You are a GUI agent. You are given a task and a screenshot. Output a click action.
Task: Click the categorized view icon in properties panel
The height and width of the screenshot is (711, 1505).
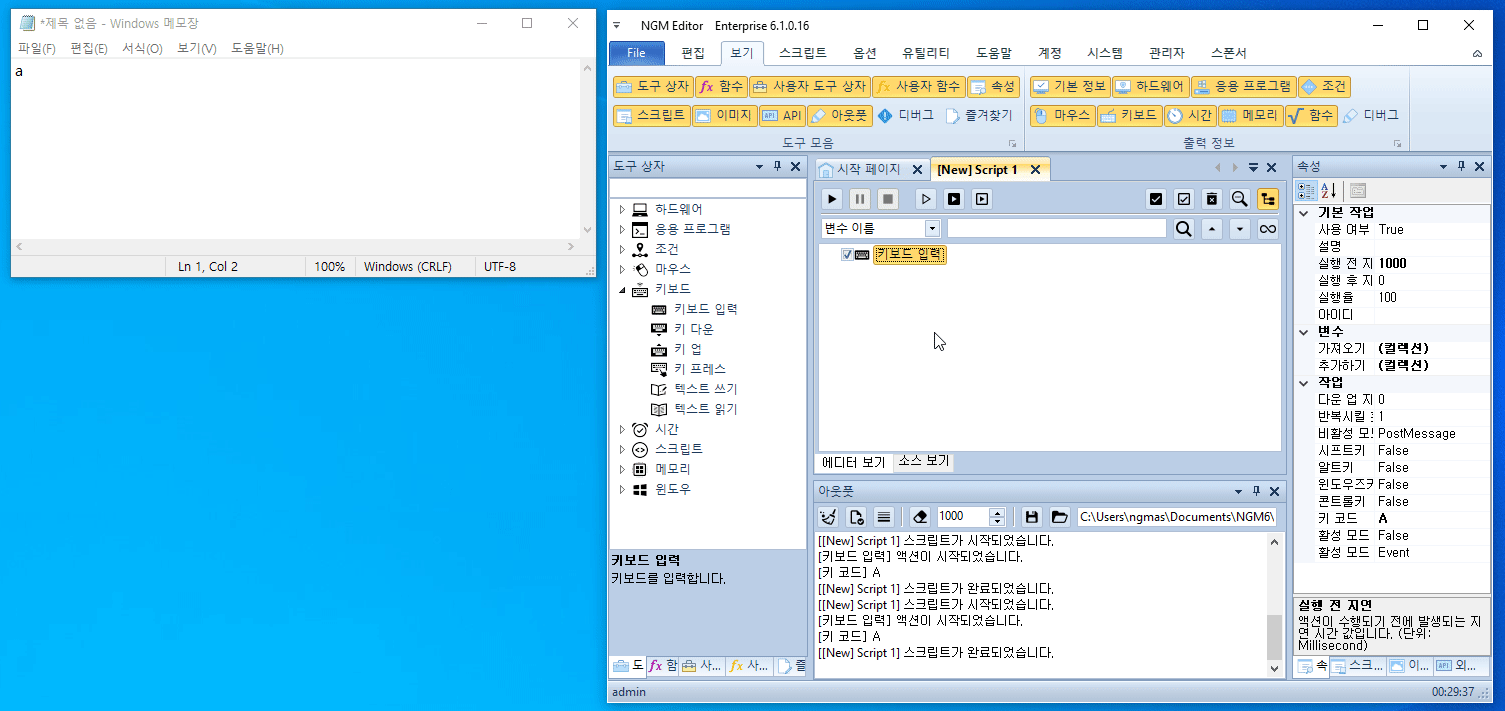[1306, 191]
